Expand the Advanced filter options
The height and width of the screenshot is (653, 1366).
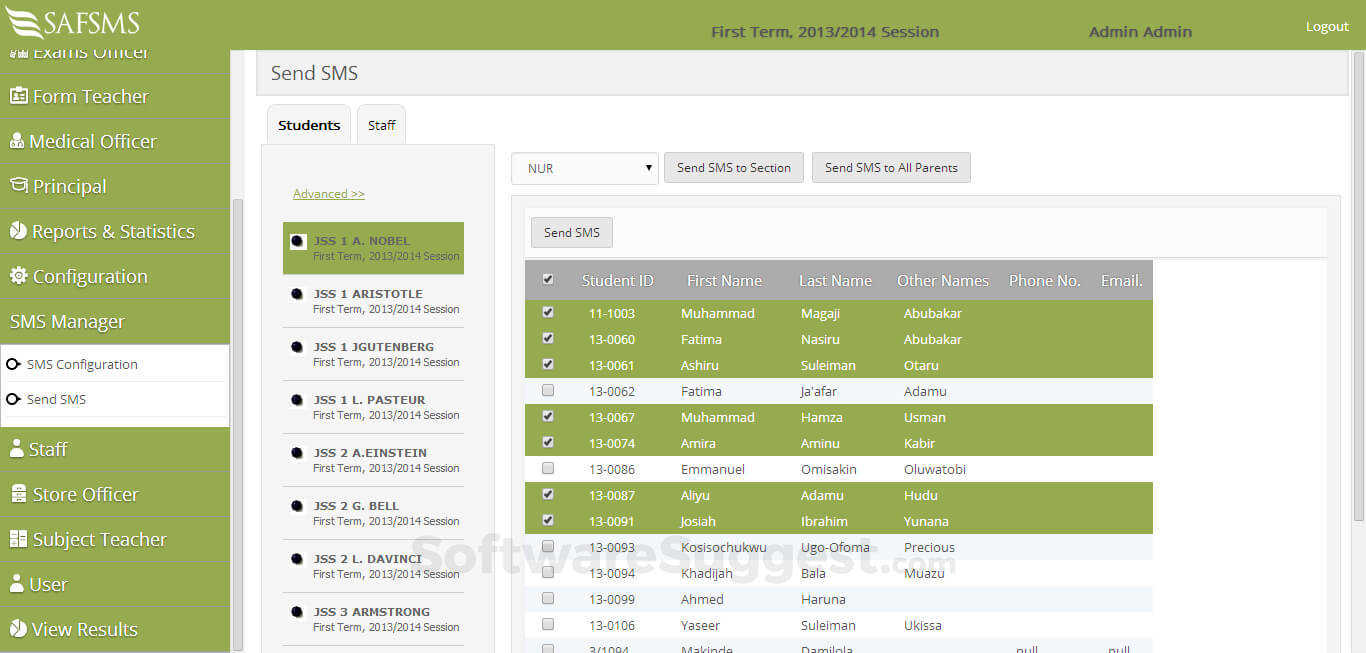328,193
